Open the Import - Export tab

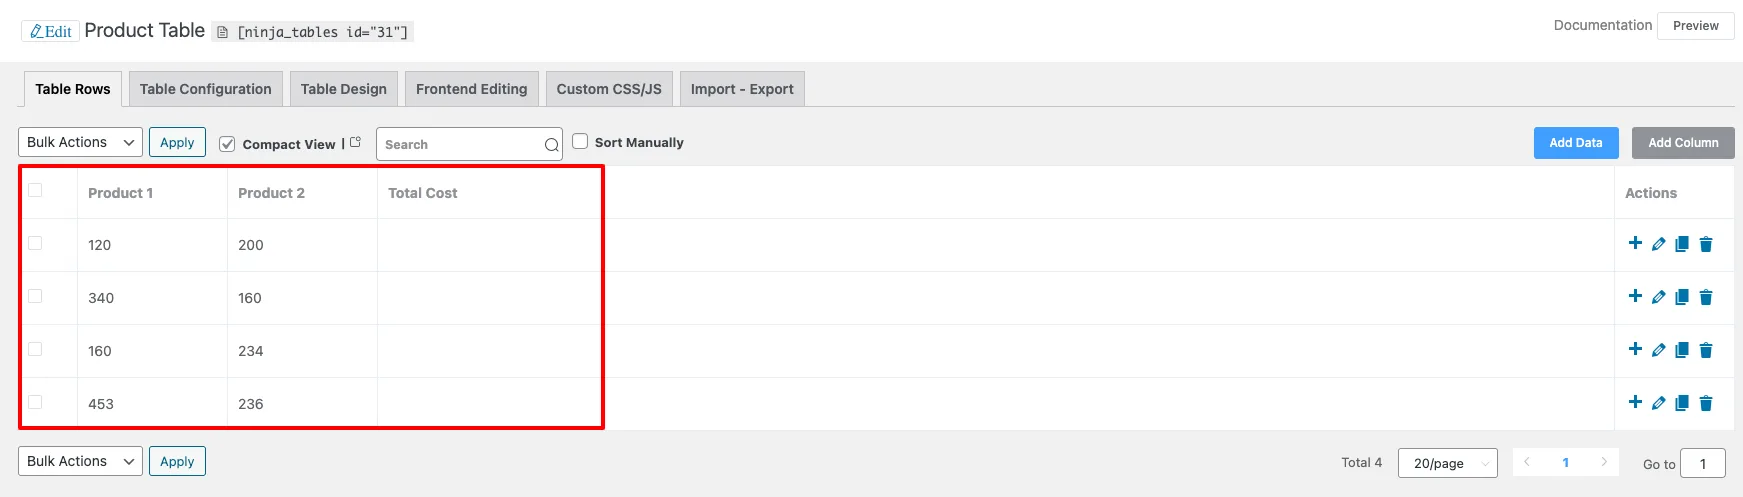coord(742,89)
